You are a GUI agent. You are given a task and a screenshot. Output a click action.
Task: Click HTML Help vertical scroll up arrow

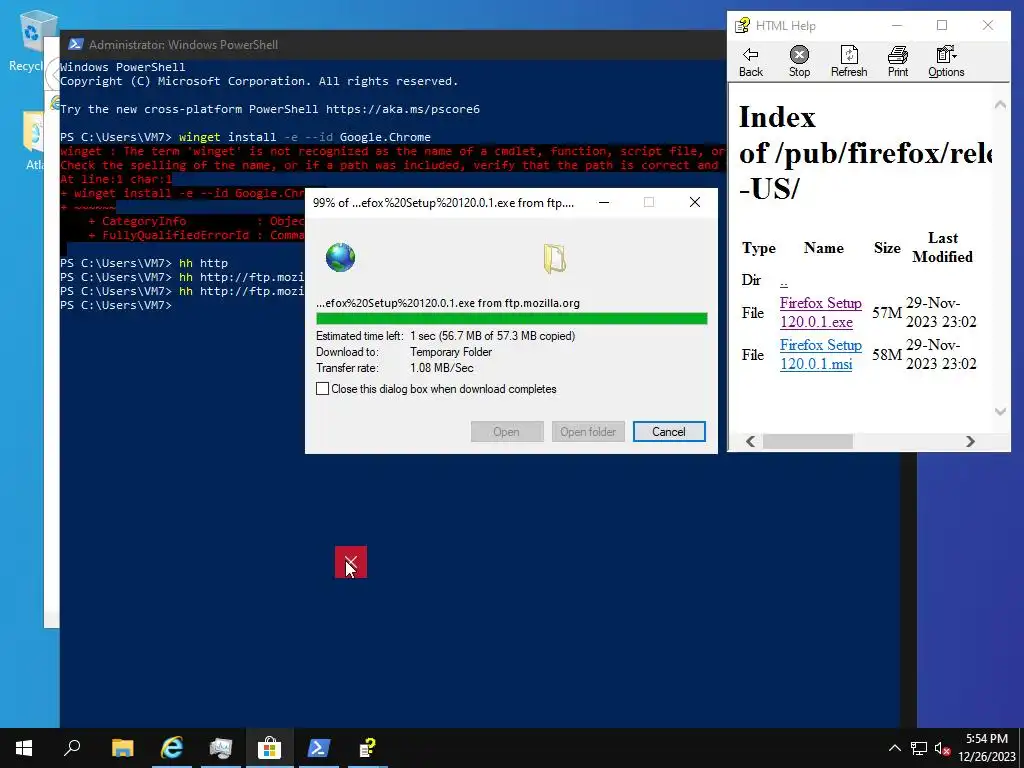click(1000, 104)
